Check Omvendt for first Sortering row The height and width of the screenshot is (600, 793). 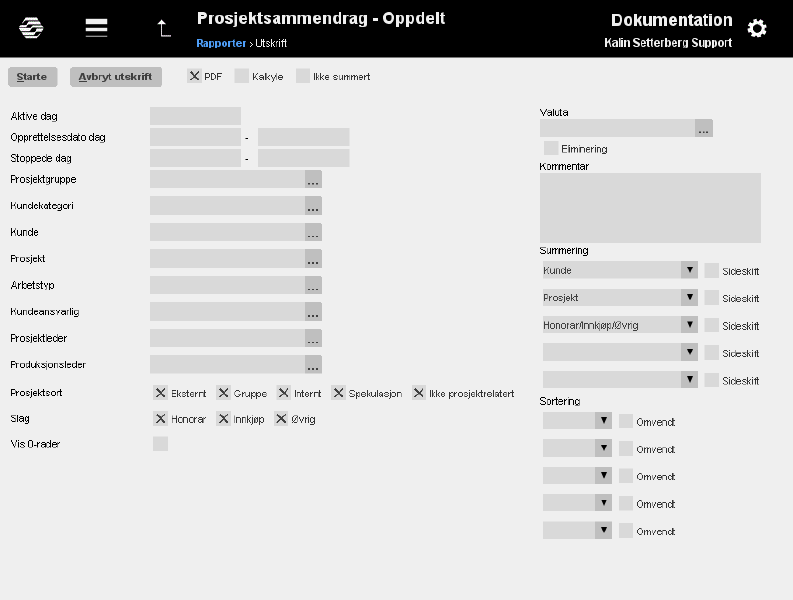(x=626, y=421)
